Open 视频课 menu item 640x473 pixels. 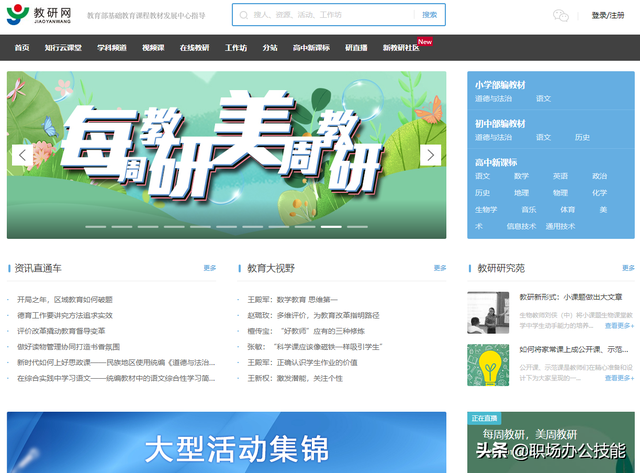[x=153, y=48]
